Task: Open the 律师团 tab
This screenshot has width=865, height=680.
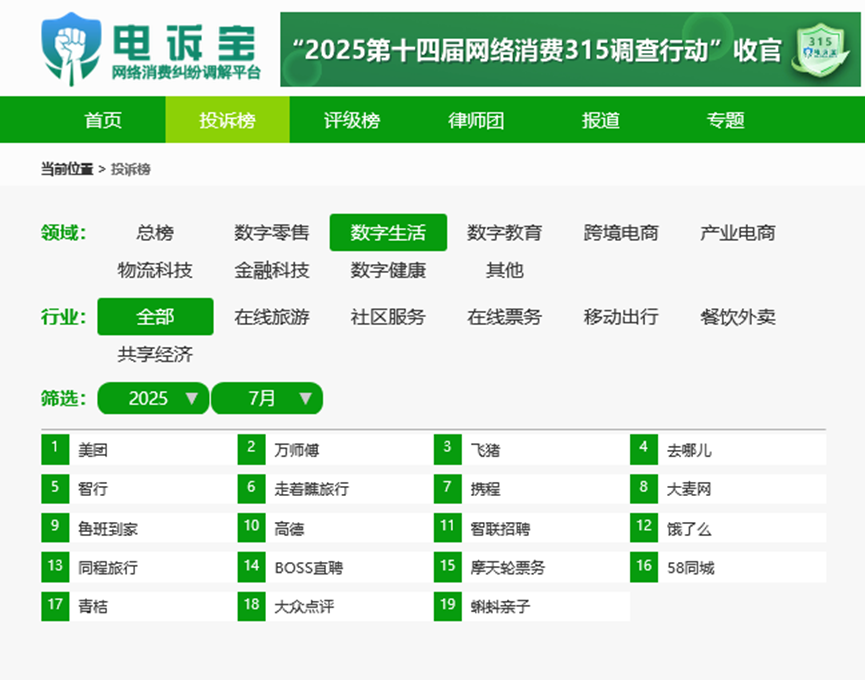Action: point(476,120)
